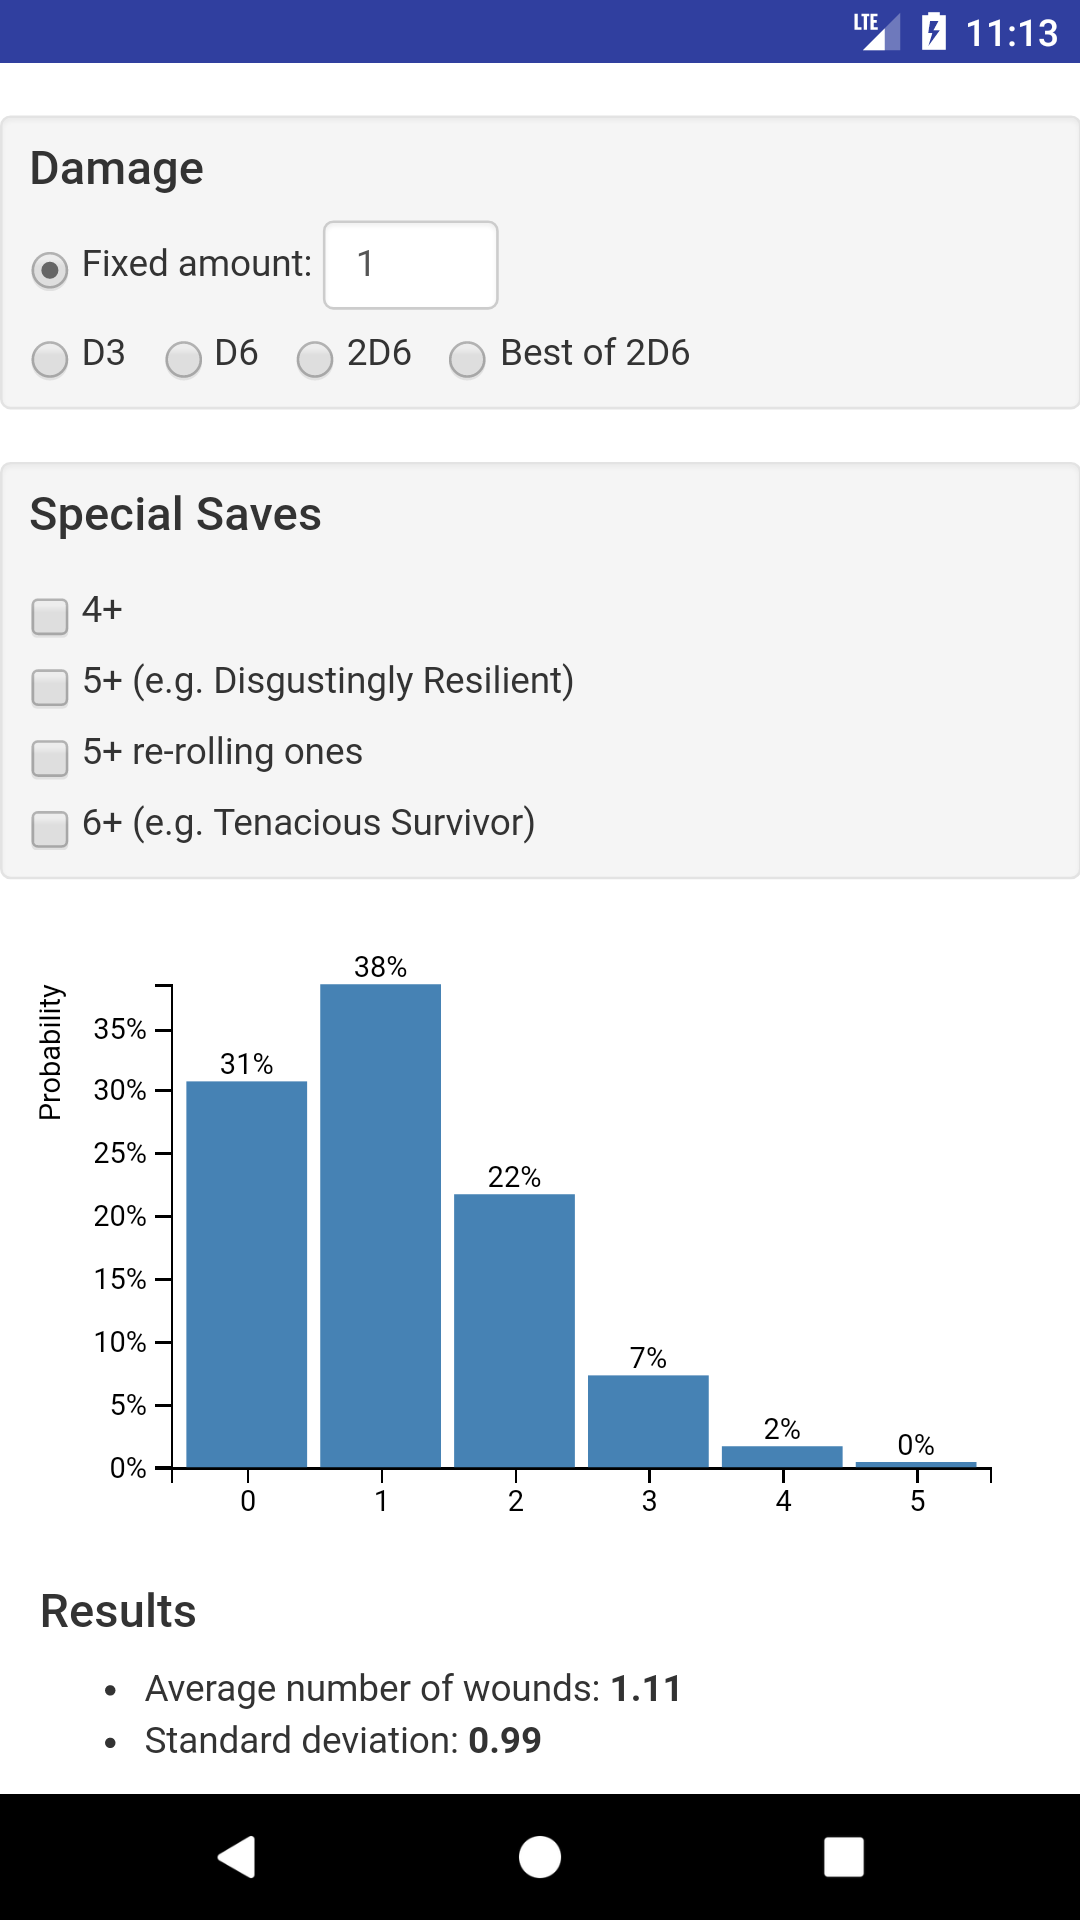1080x1920 pixels.
Task: Select Best of 2D6 damage
Action: pyautogui.click(x=466, y=359)
